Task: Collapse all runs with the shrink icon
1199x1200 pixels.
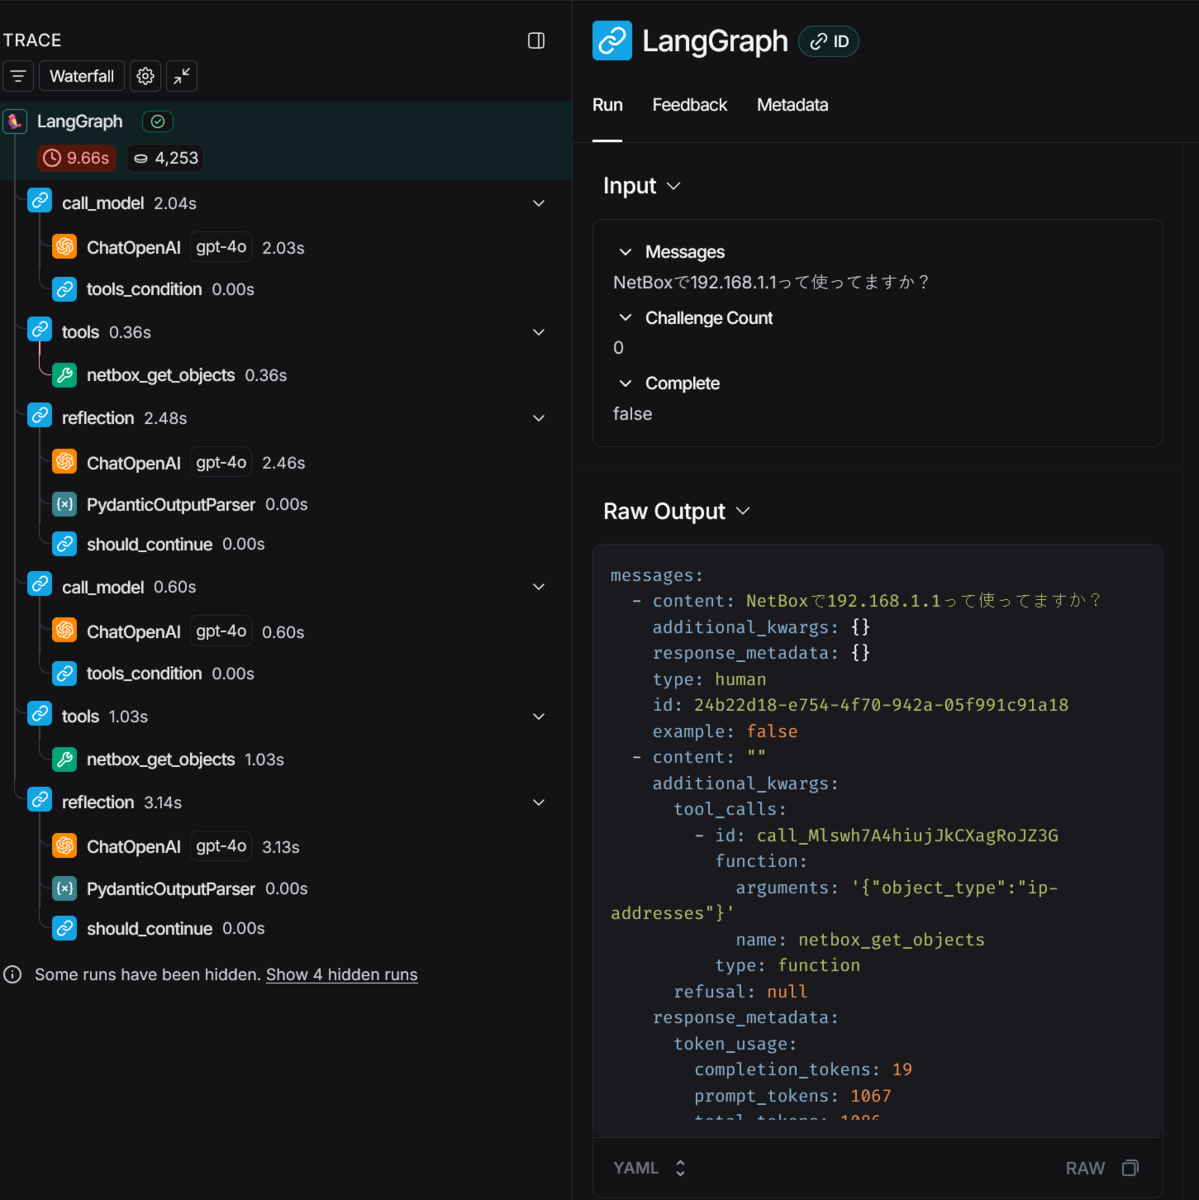Action: (182, 76)
